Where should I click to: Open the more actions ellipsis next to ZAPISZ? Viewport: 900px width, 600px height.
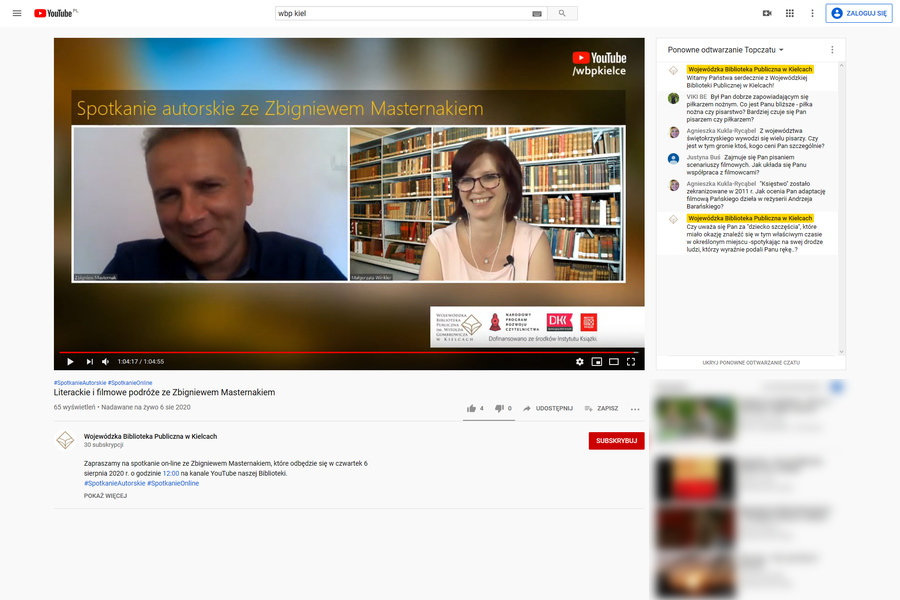pyautogui.click(x=635, y=409)
